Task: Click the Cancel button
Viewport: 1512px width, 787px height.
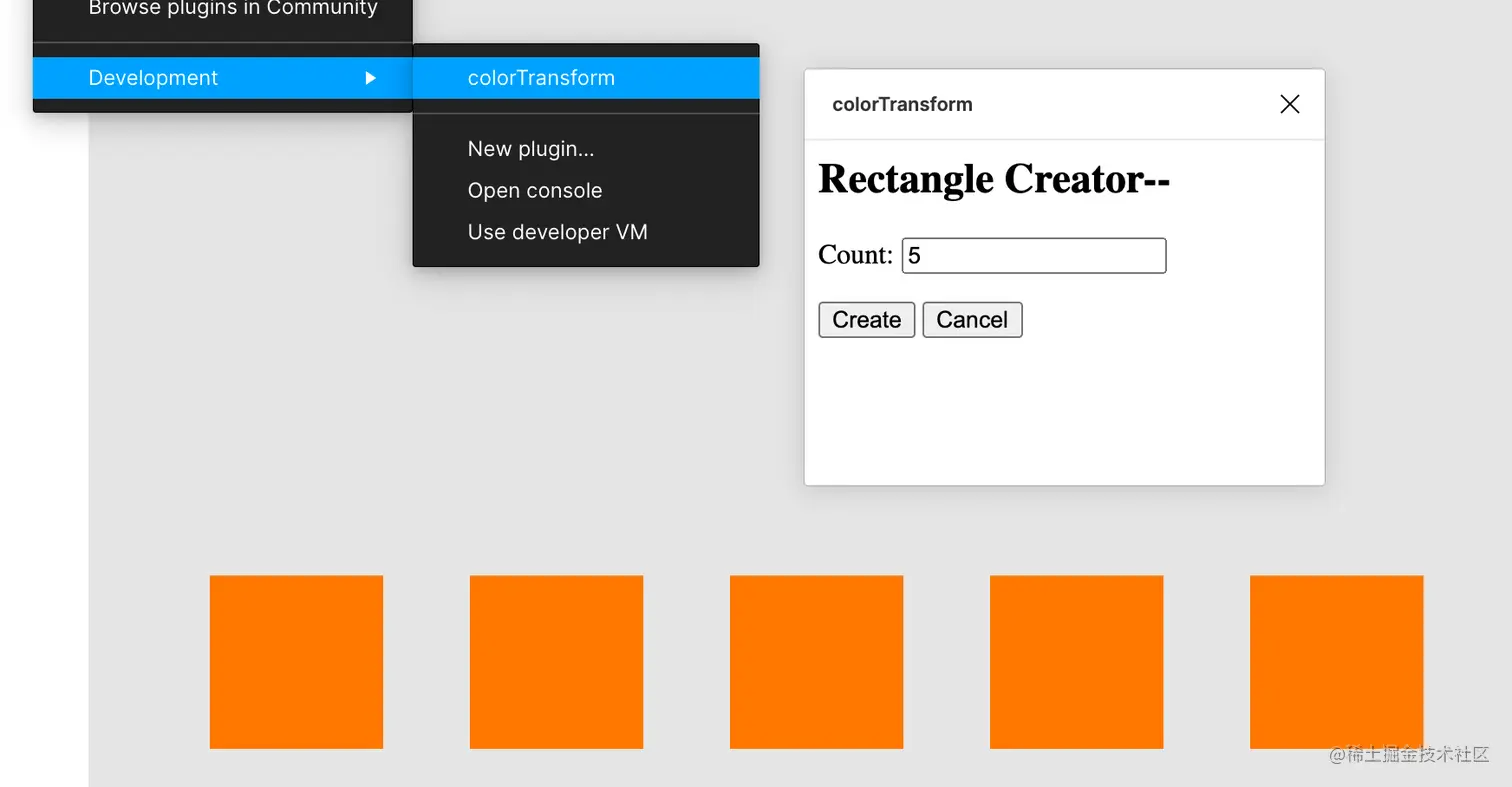Action: coord(972,320)
